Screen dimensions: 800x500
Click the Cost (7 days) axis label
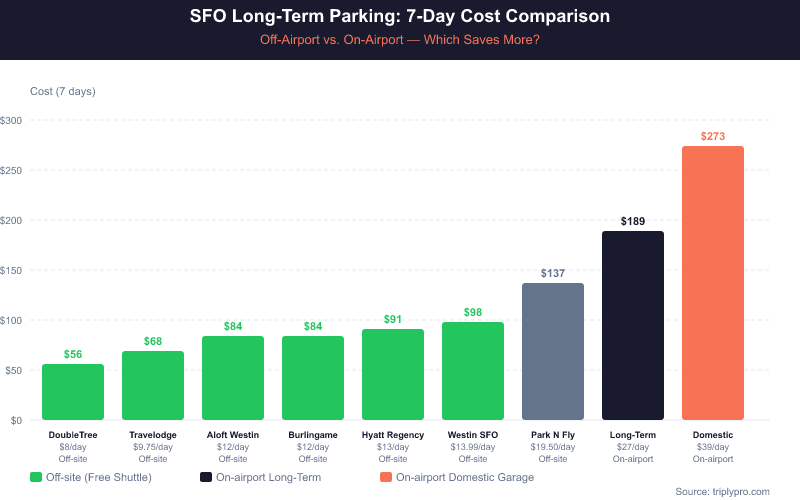[x=63, y=91]
